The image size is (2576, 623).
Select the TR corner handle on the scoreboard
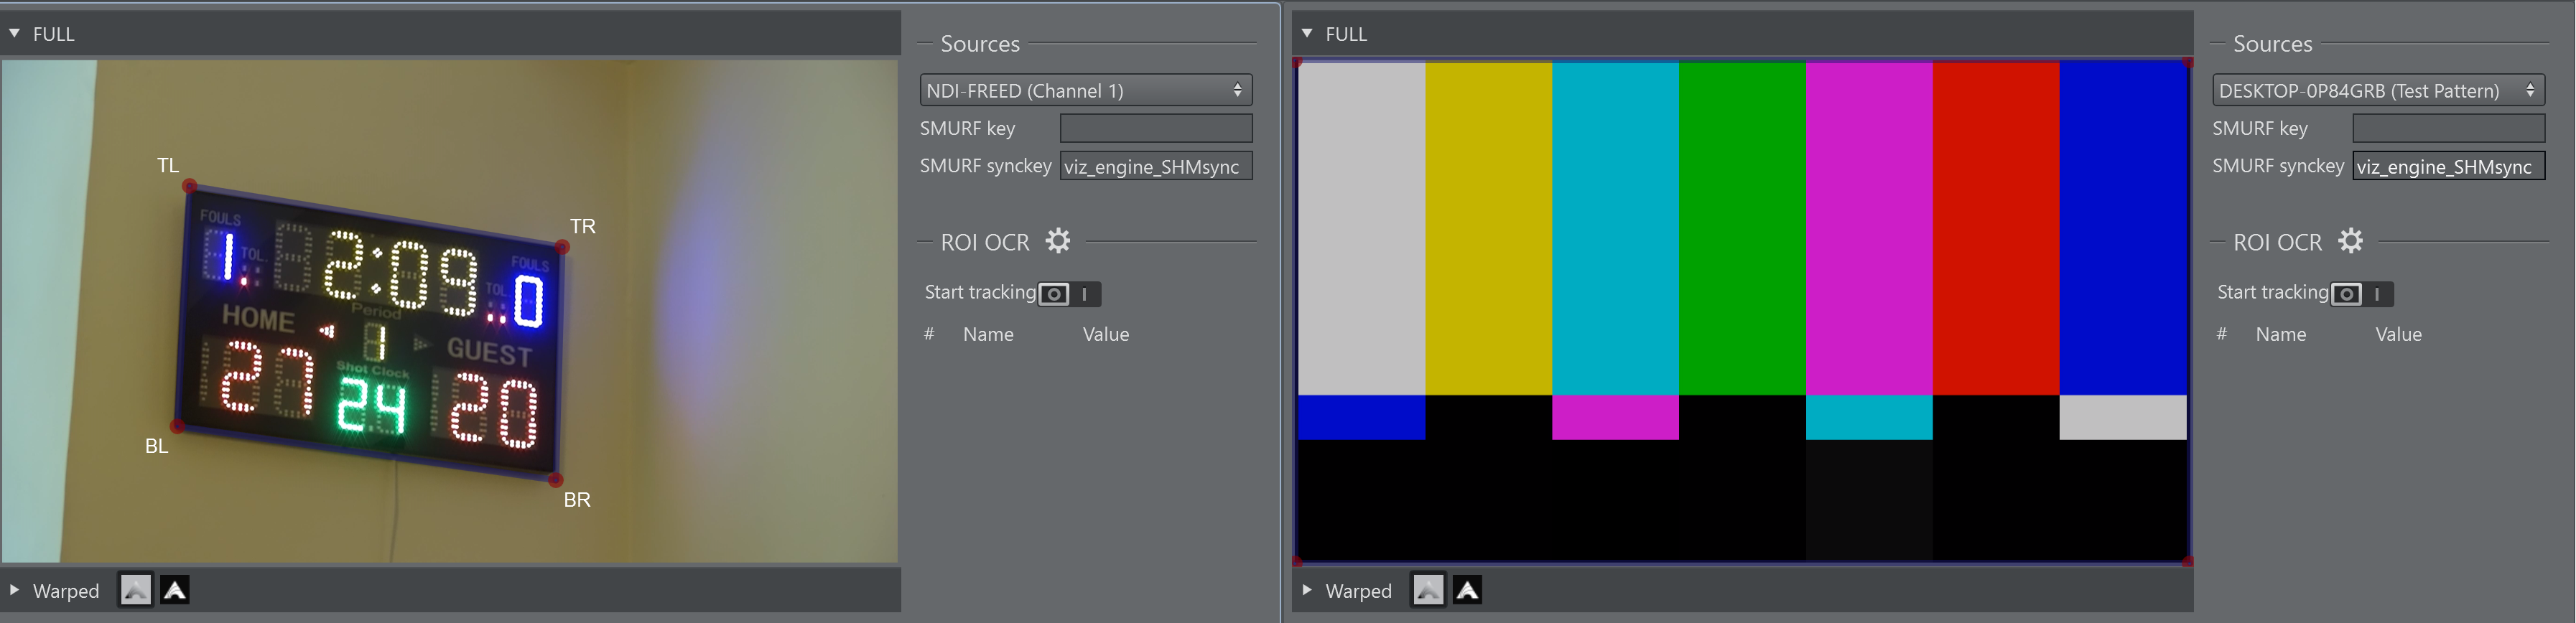(563, 247)
